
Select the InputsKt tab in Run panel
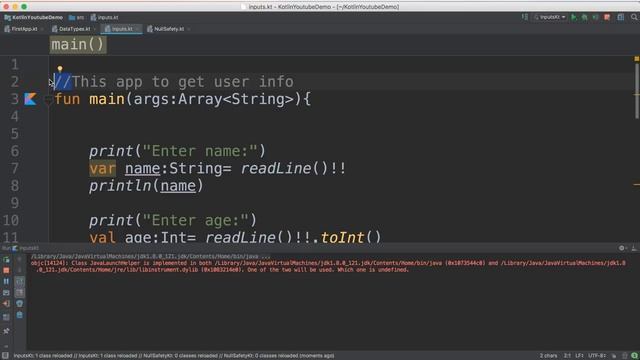pyautogui.click(x=25, y=248)
